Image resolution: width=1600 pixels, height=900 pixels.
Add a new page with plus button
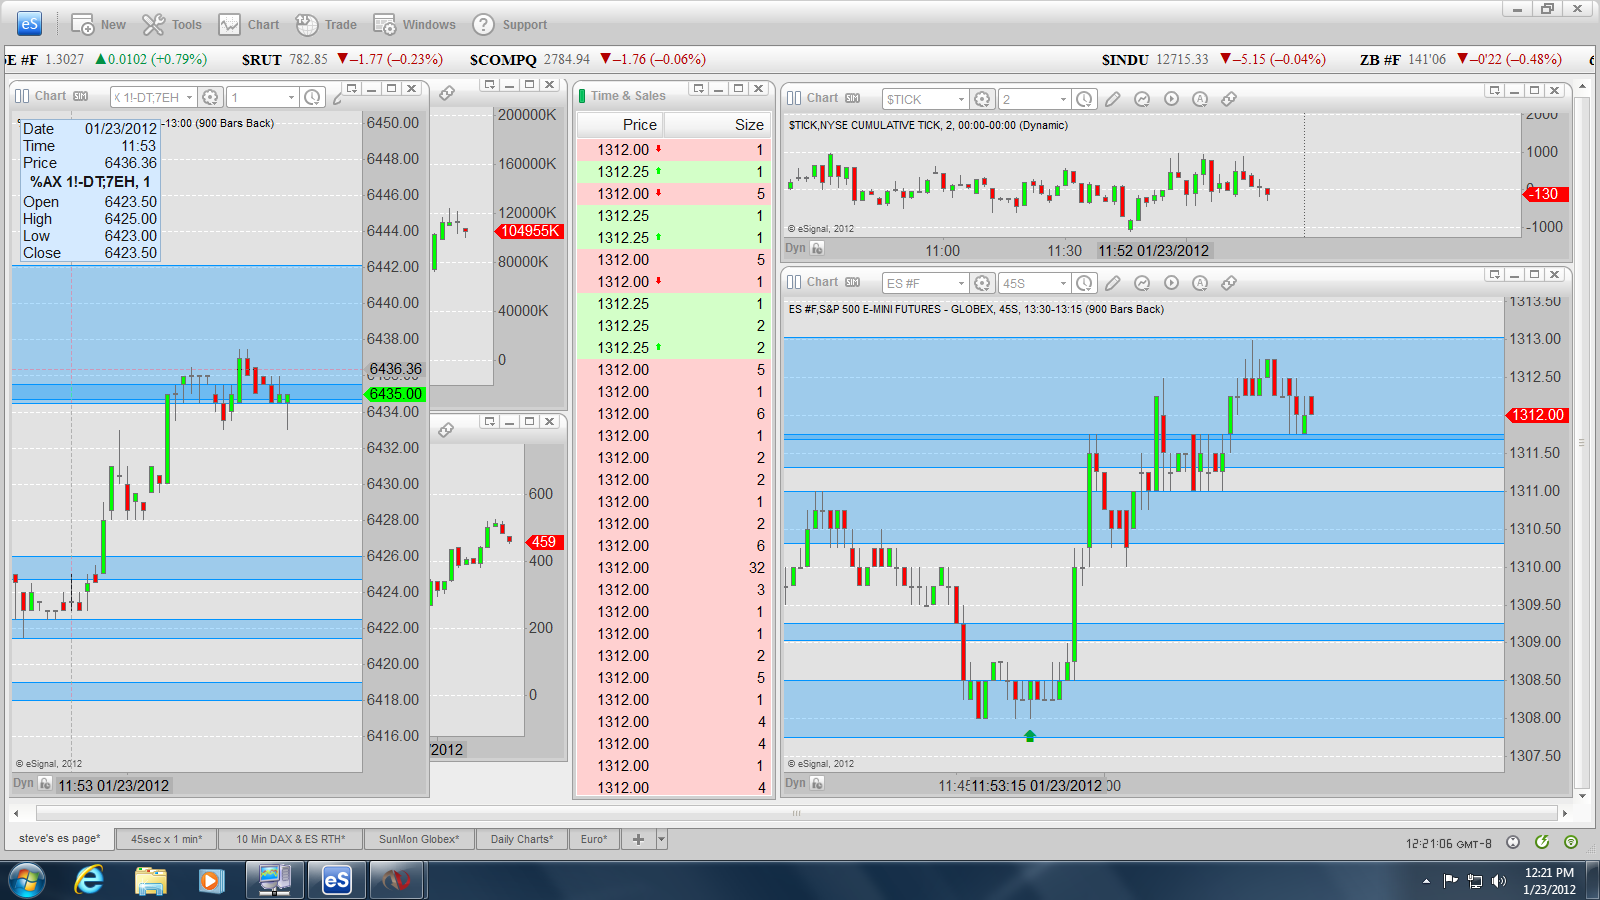click(638, 839)
